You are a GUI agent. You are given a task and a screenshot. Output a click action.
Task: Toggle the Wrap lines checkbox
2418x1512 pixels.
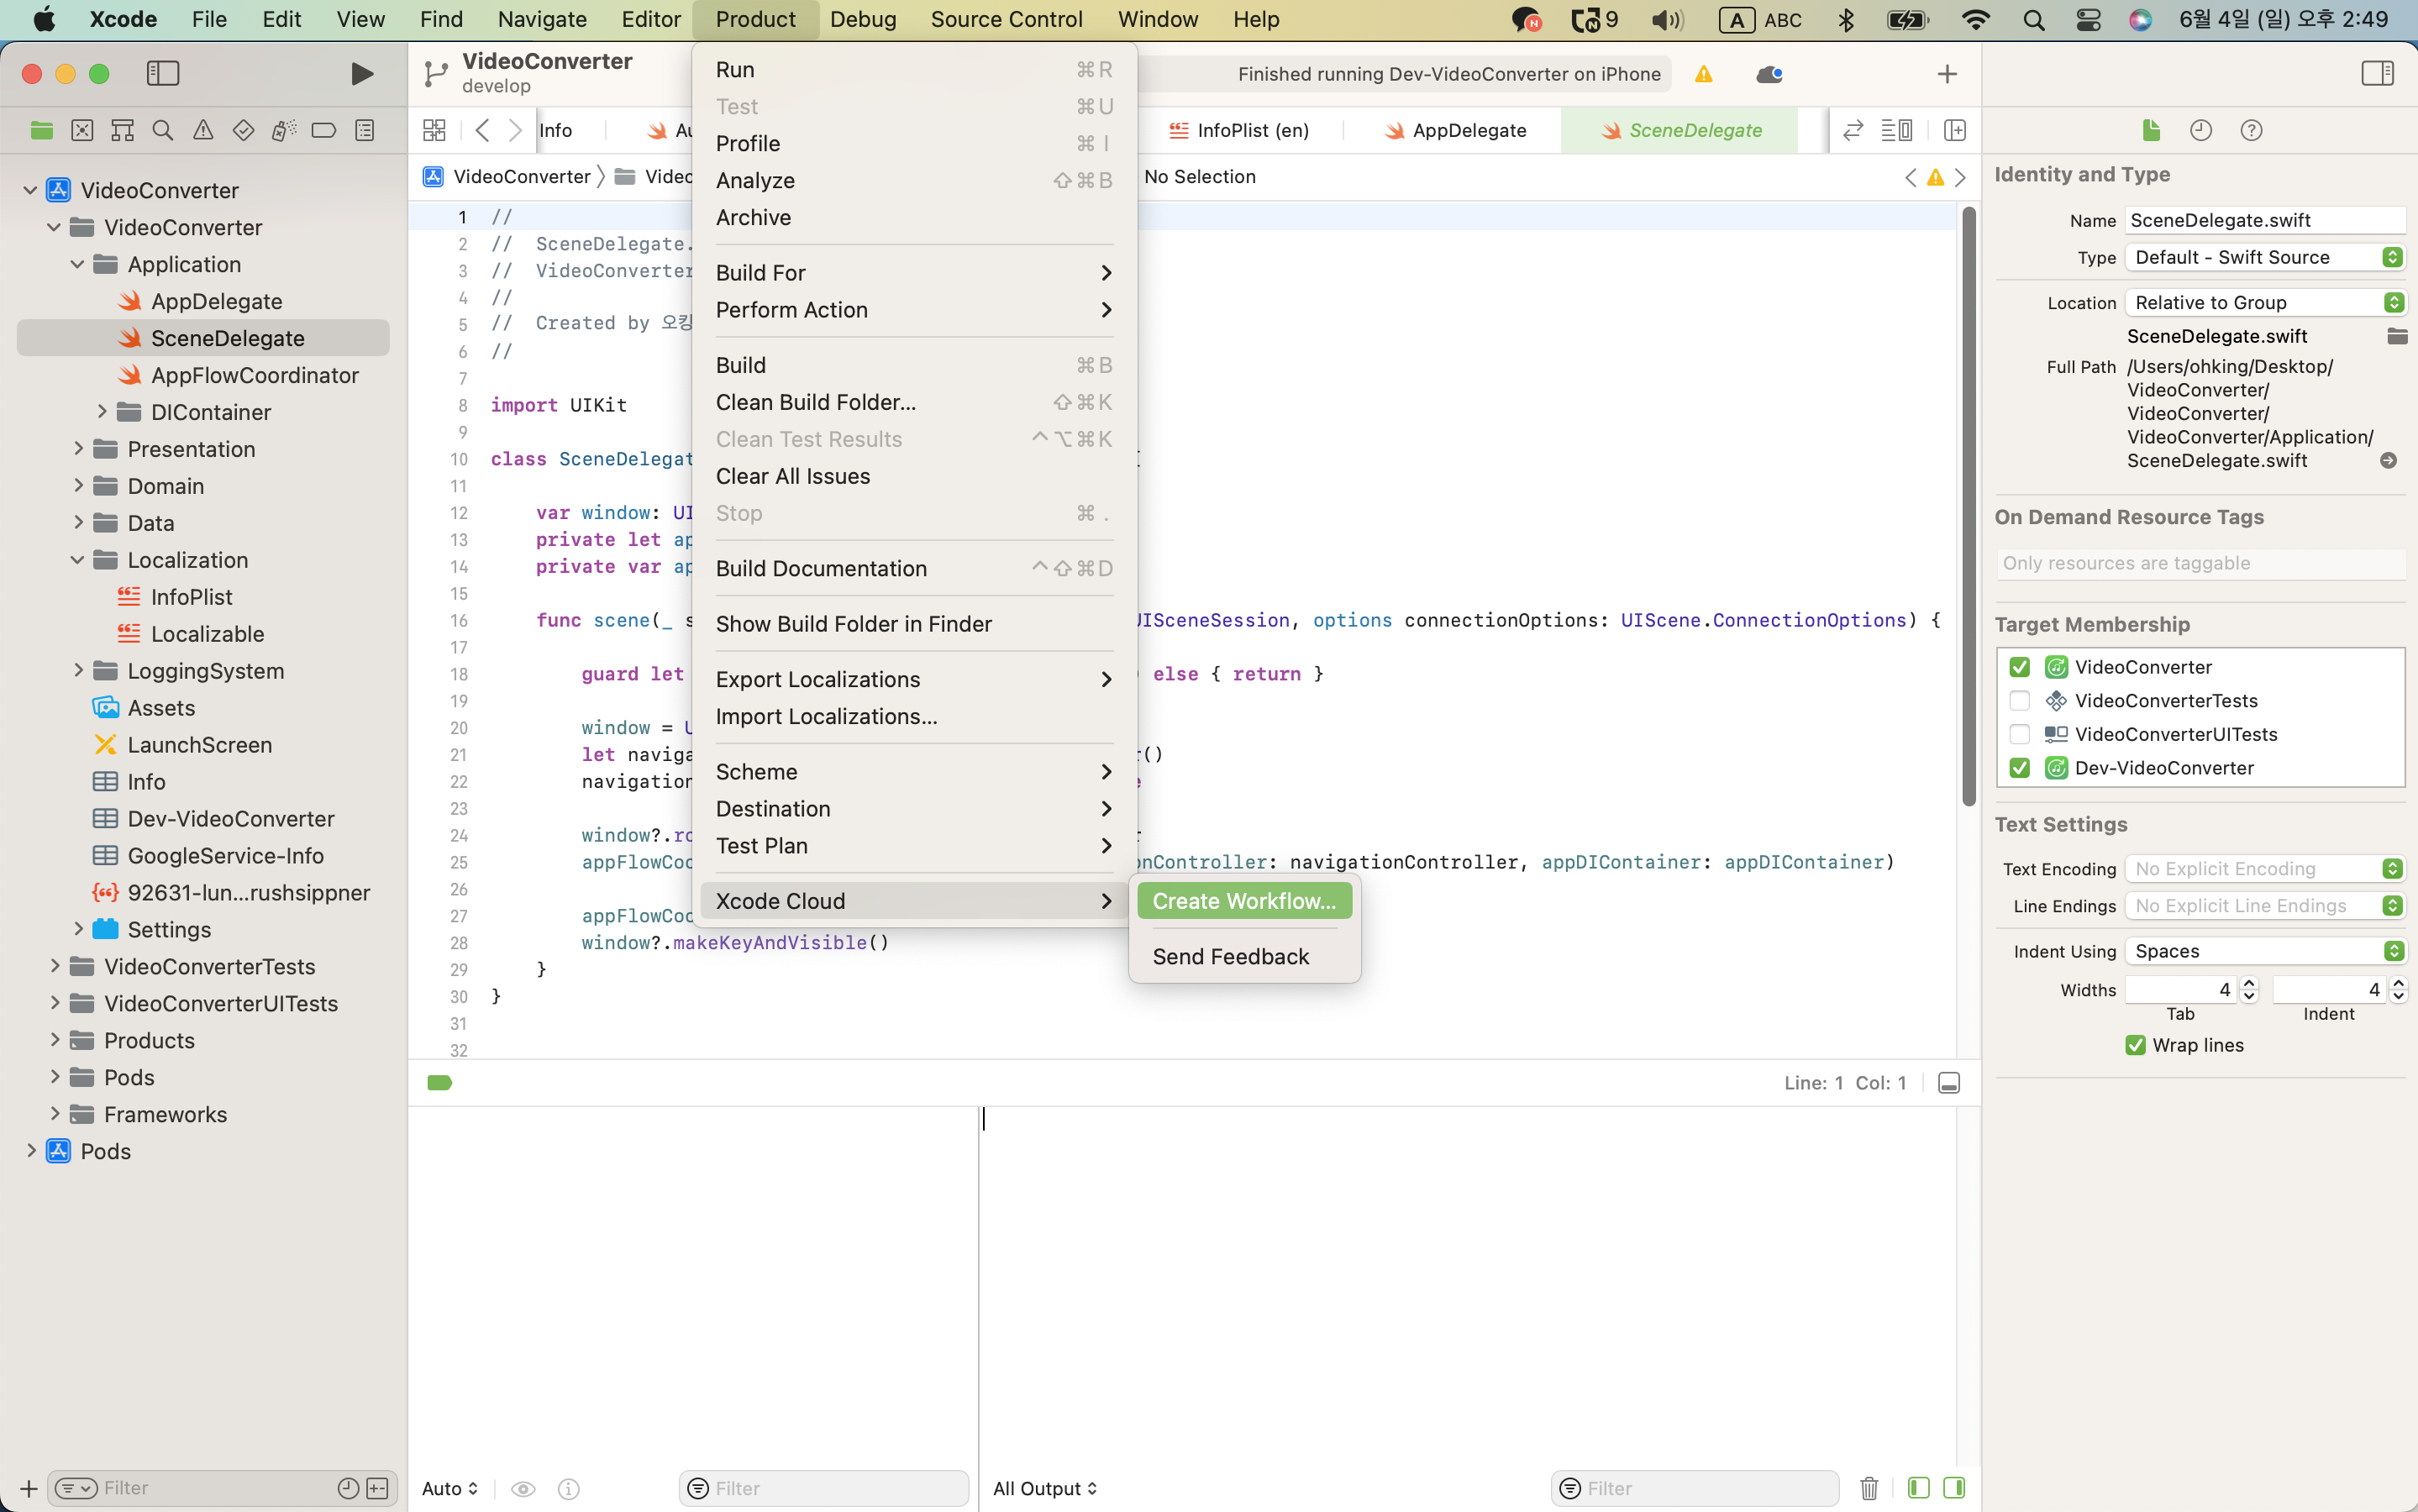(2135, 1045)
